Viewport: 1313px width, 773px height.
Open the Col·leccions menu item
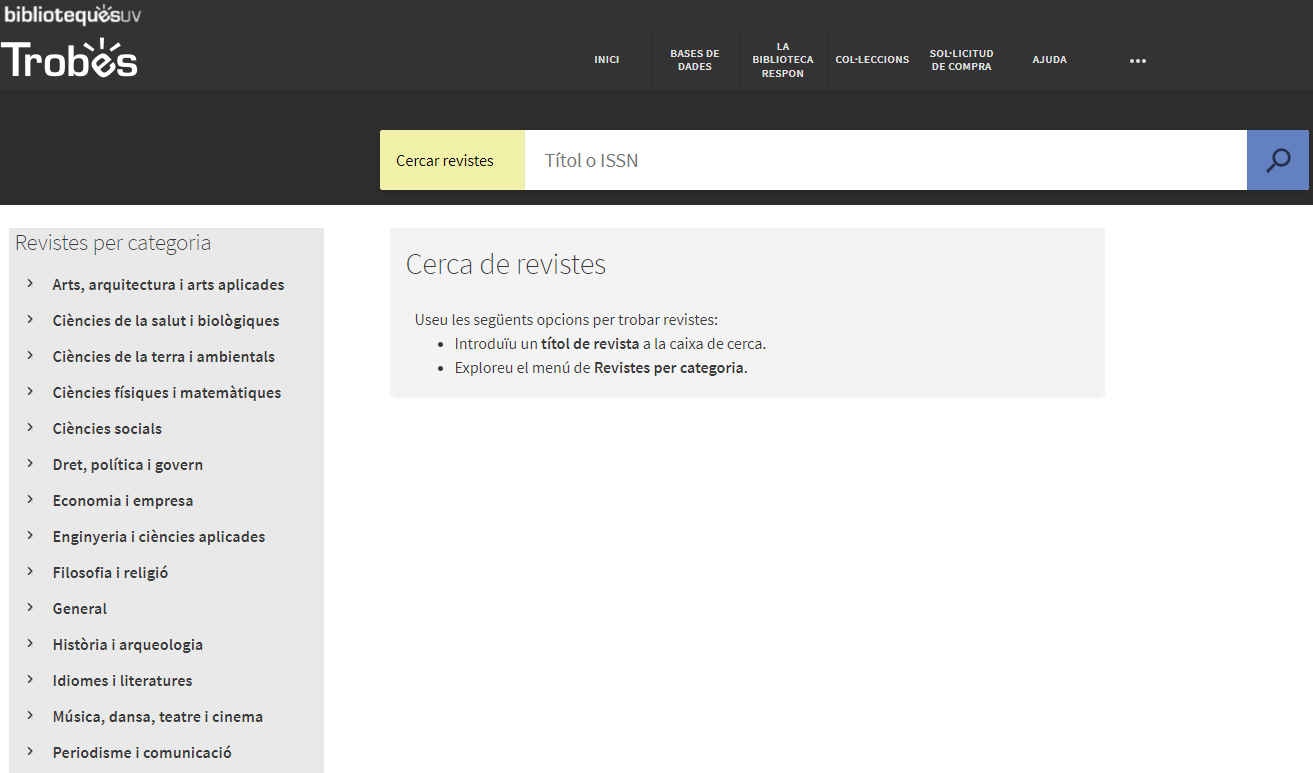coord(872,60)
